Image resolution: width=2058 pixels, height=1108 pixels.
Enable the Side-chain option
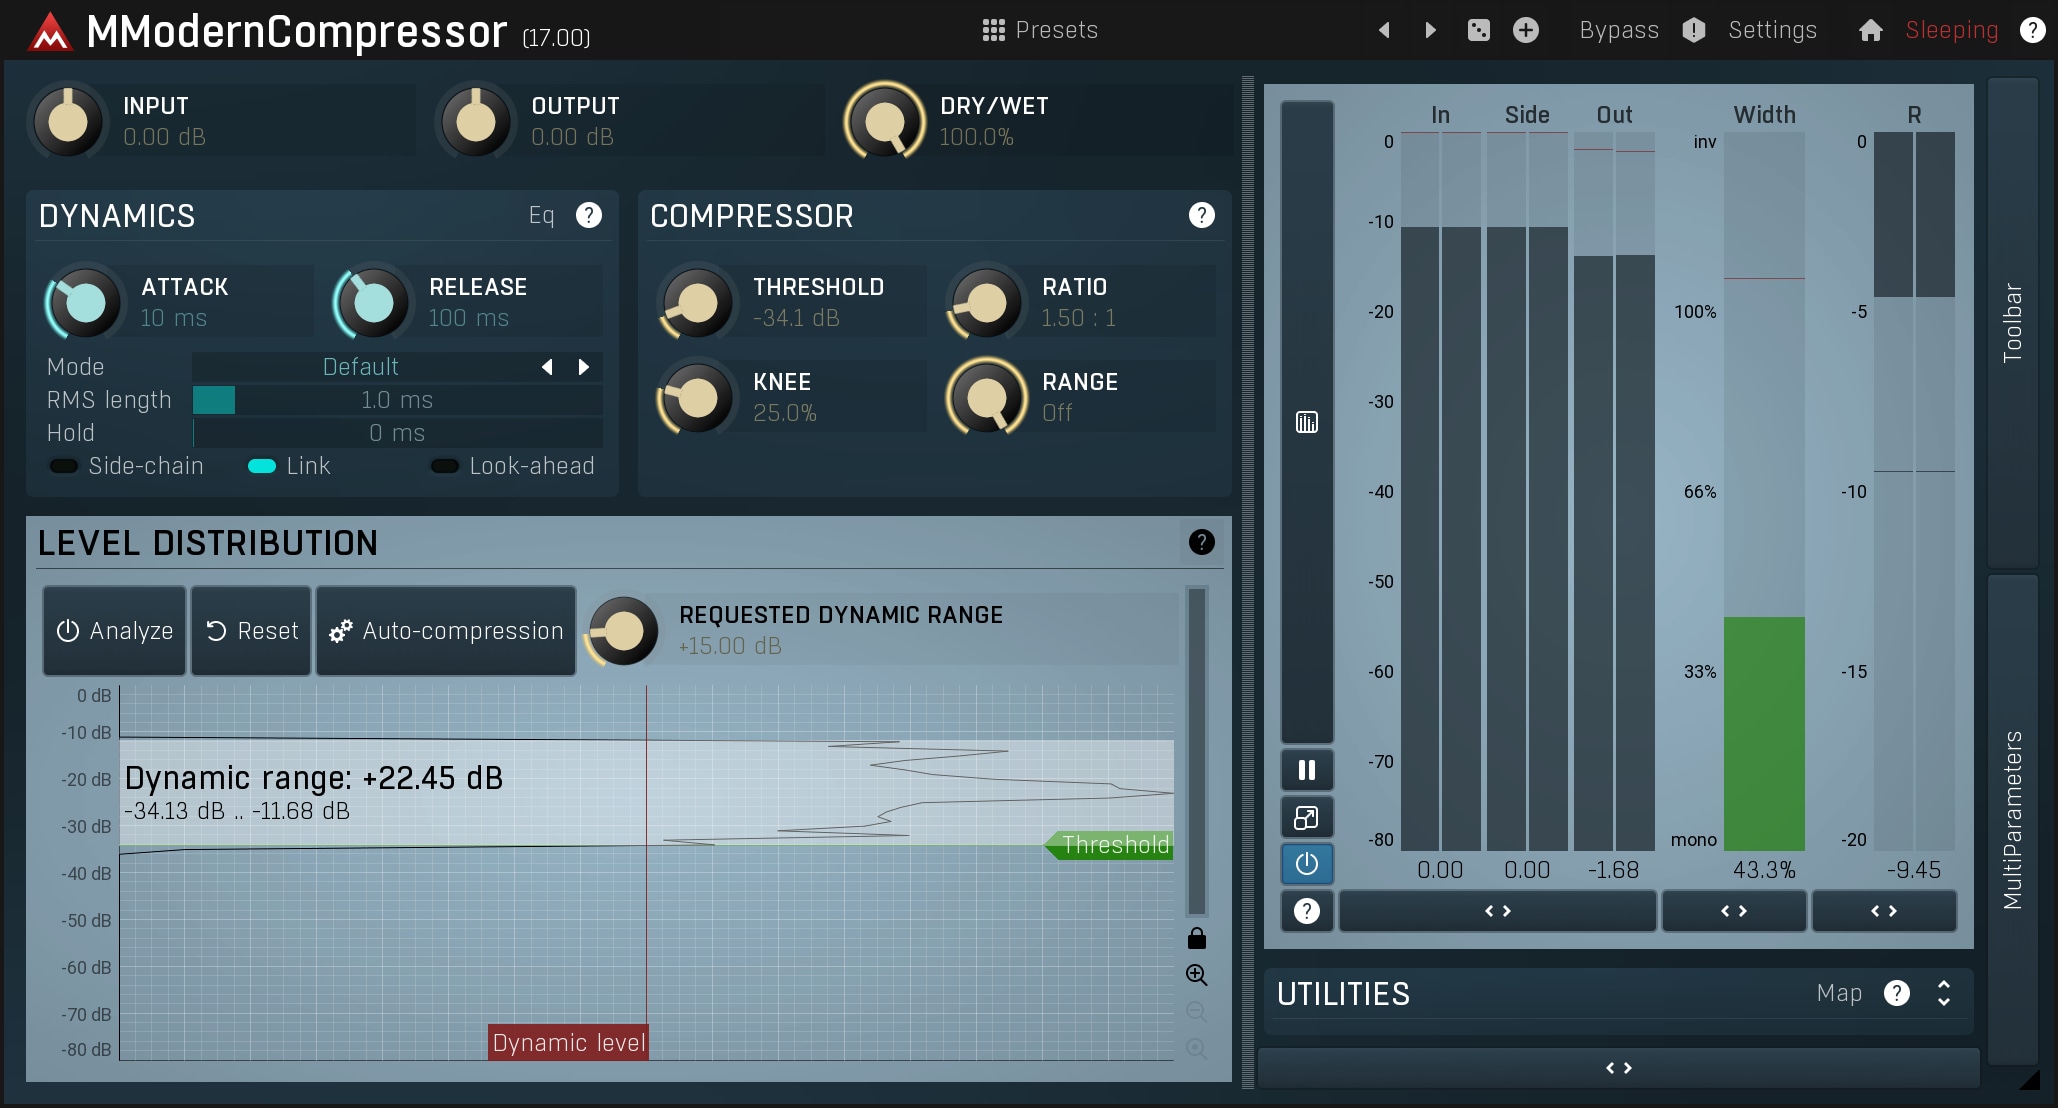(63, 465)
